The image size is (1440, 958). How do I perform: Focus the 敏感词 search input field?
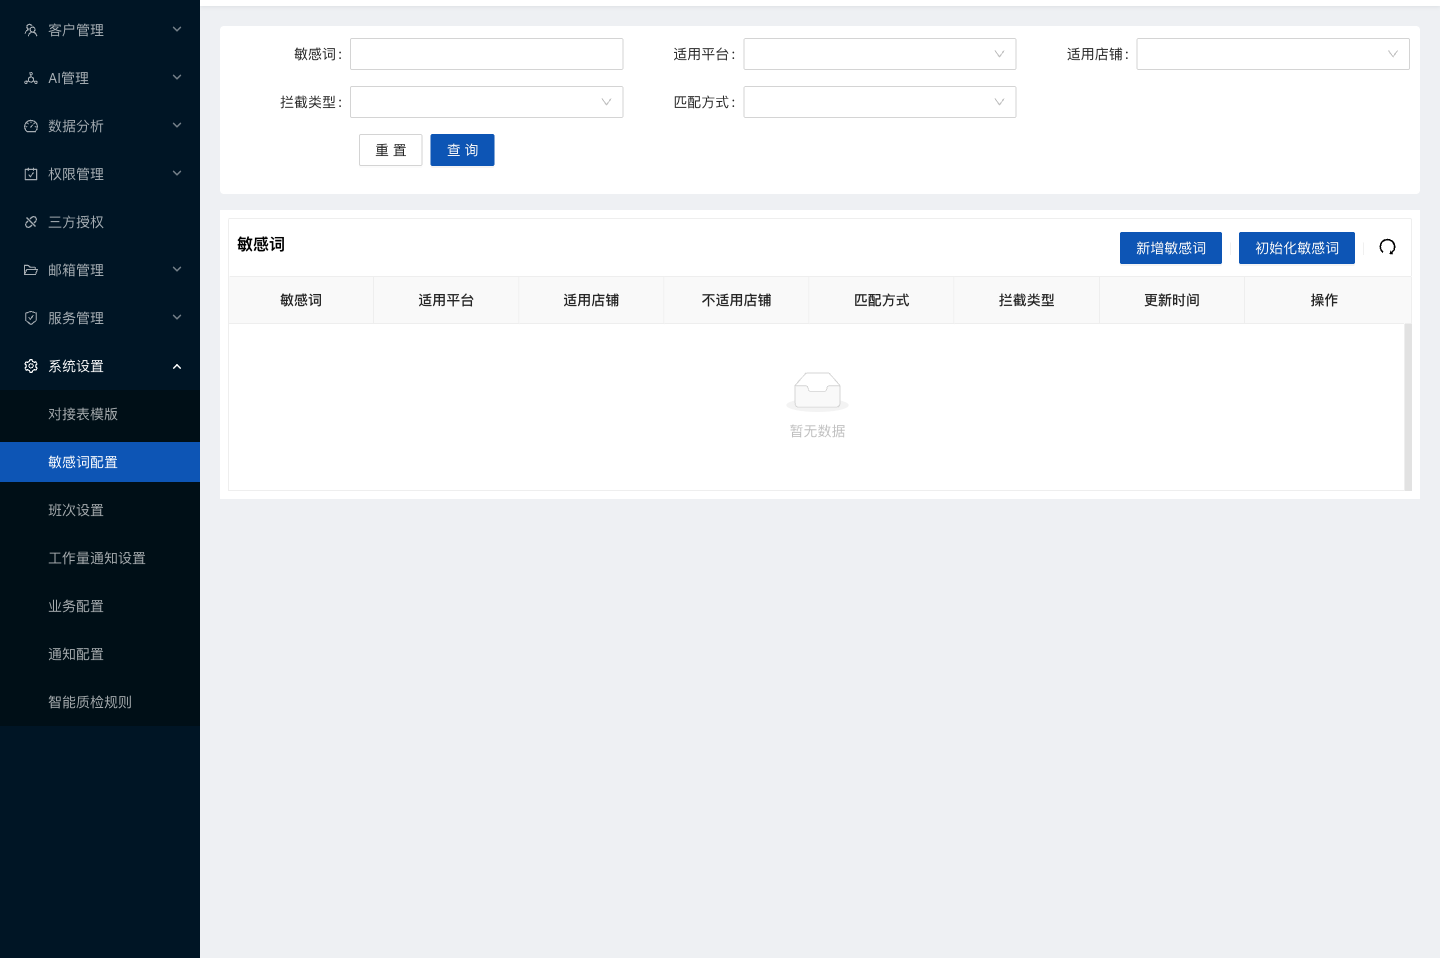(486, 54)
